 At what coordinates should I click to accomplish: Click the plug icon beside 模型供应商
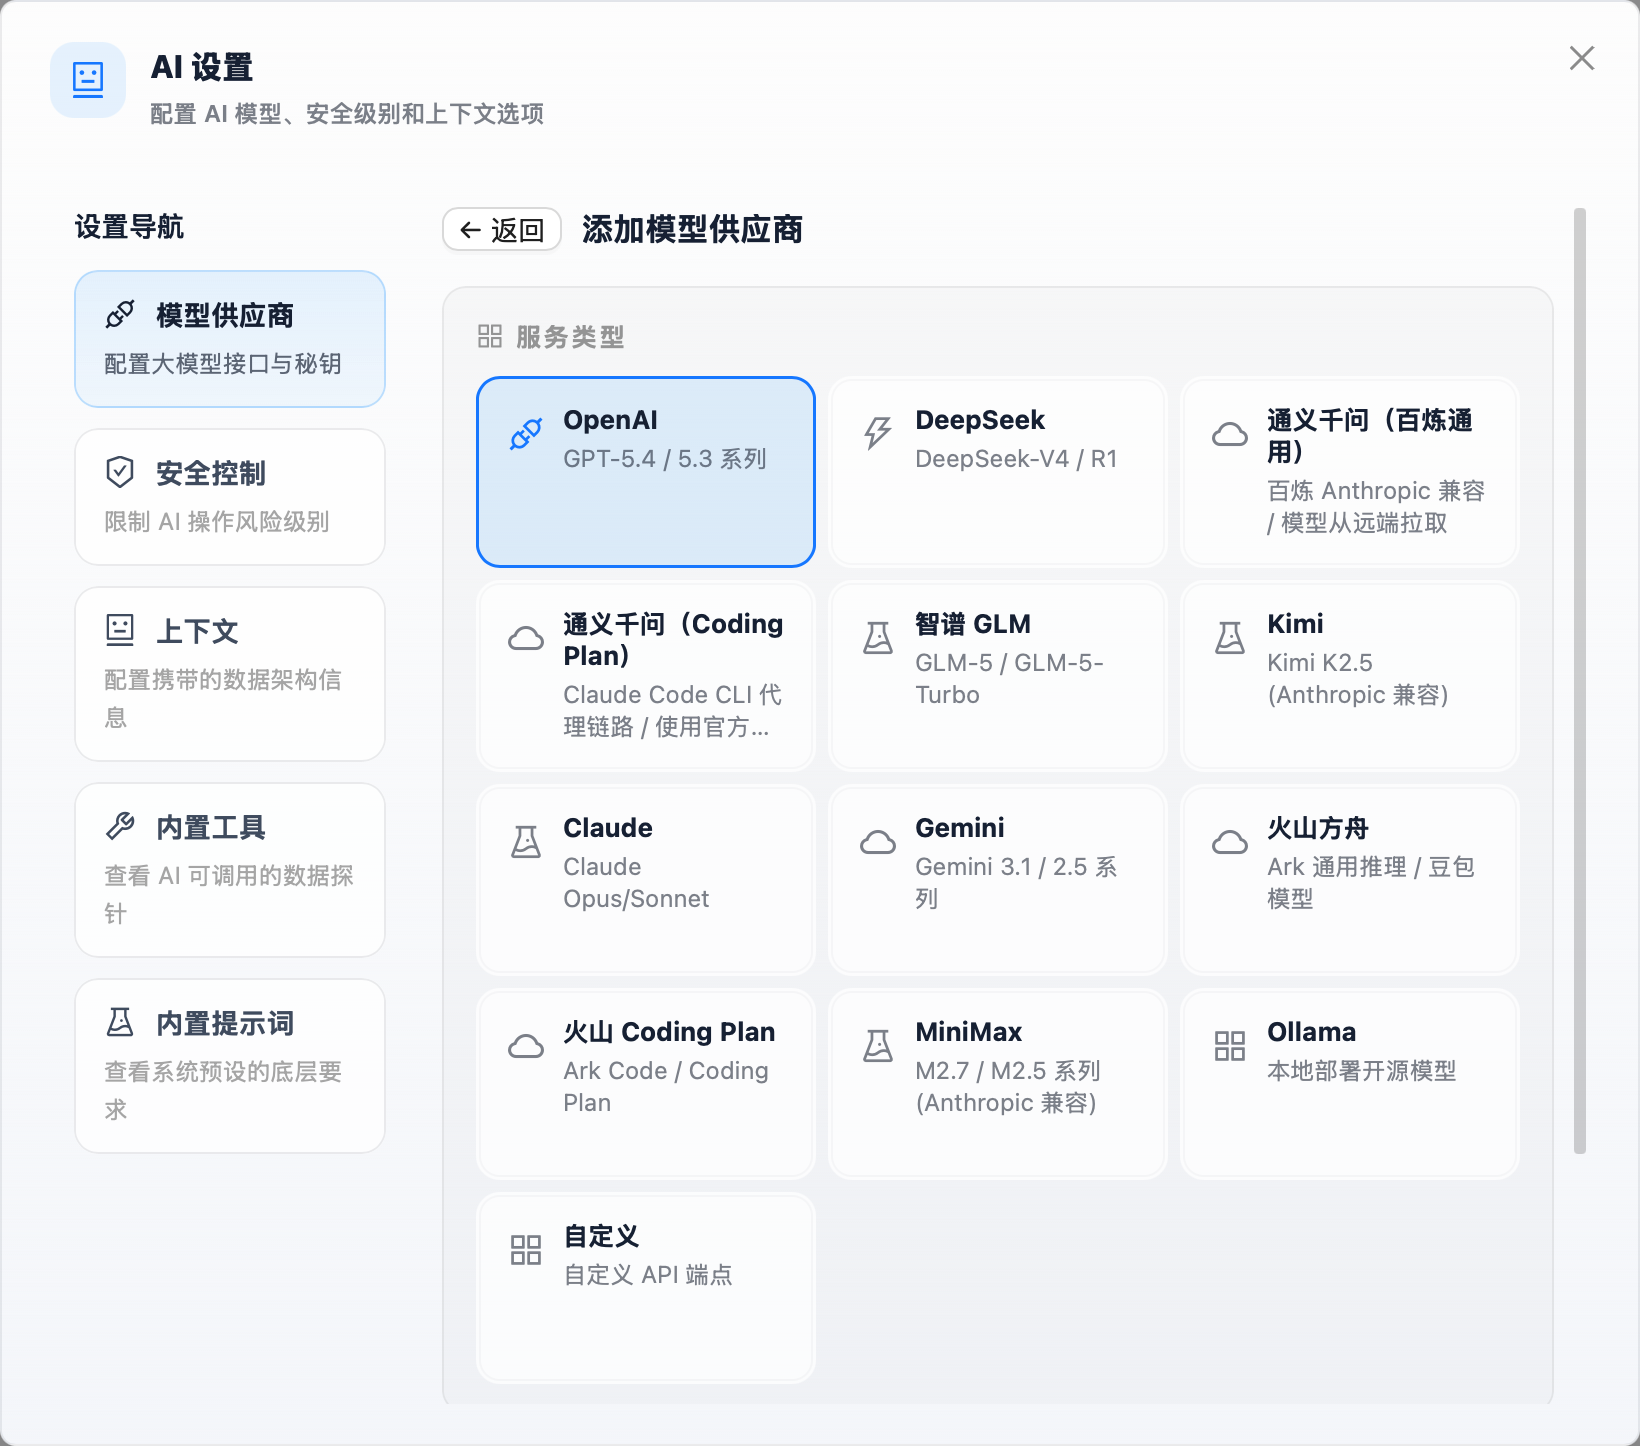[120, 315]
